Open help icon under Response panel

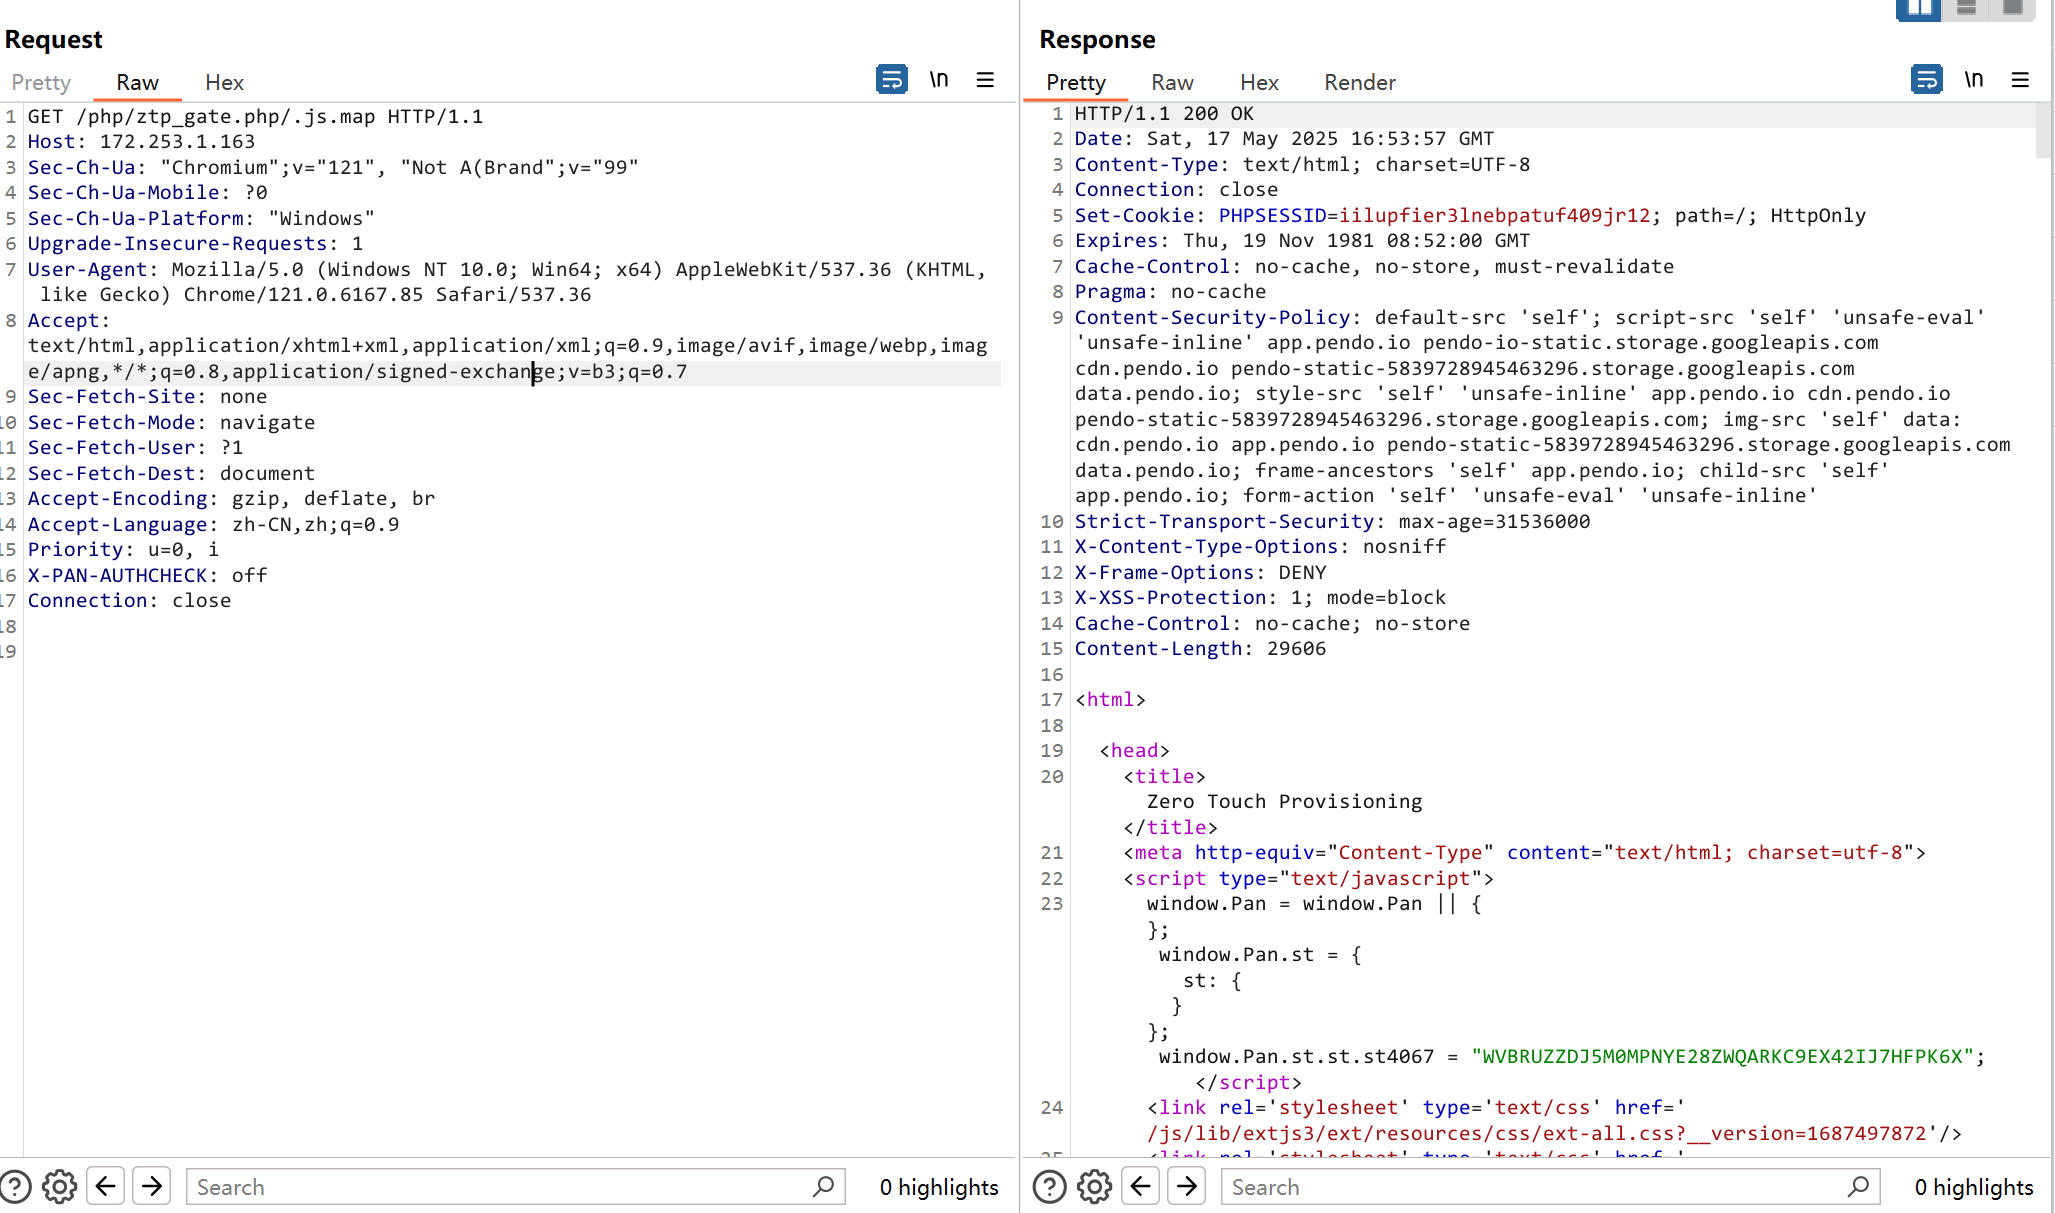(x=1049, y=1187)
